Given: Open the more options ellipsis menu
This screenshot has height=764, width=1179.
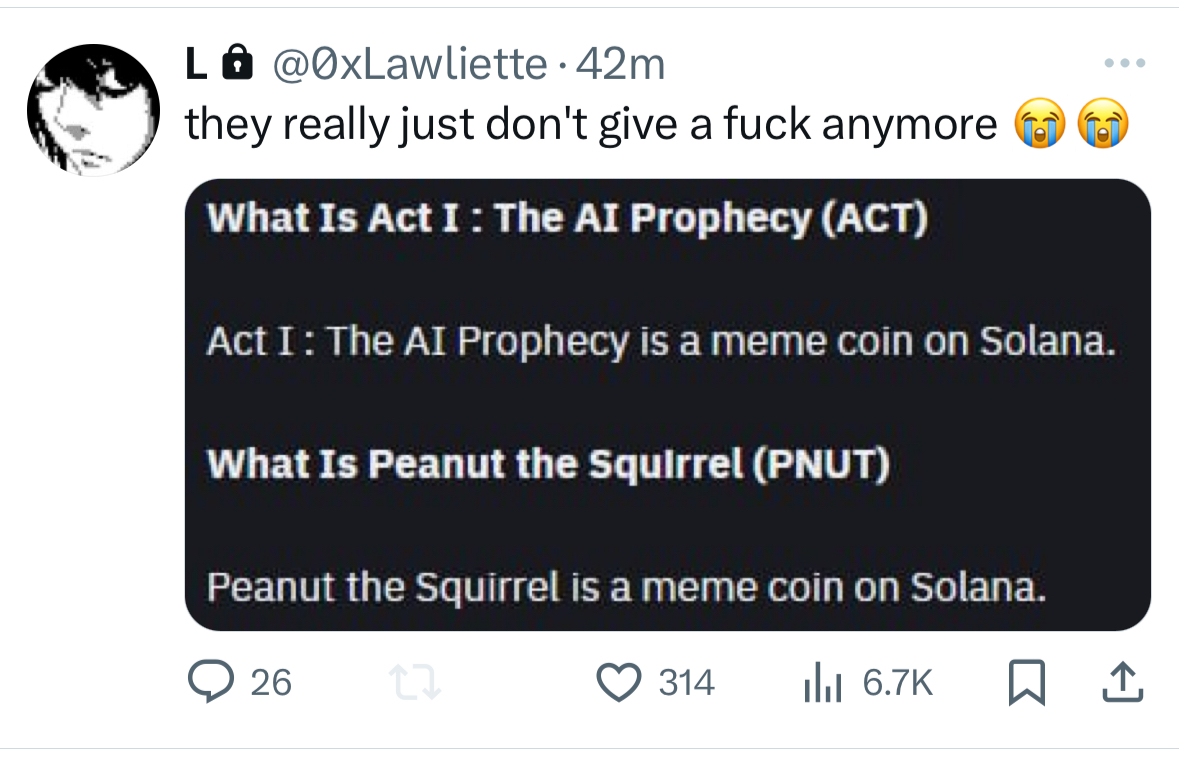Looking at the screenshot, I should tap(1125, 62).
